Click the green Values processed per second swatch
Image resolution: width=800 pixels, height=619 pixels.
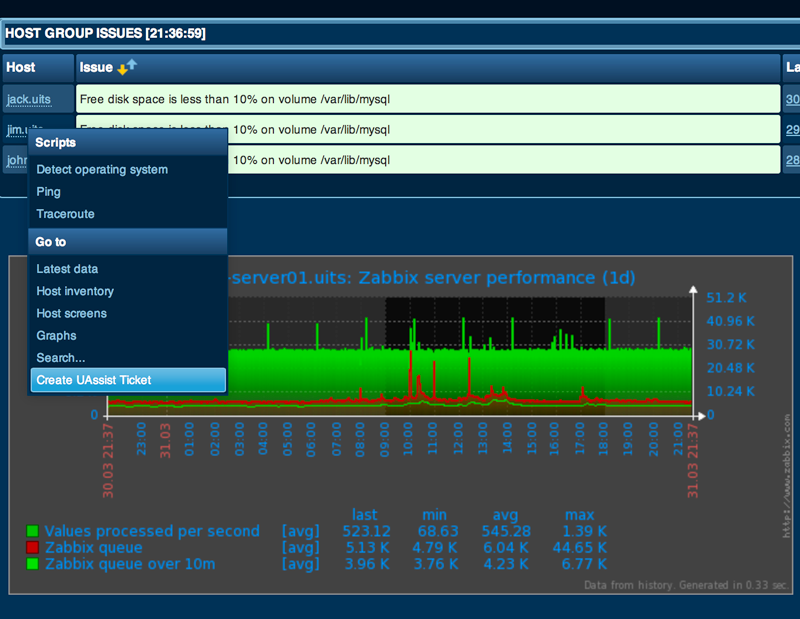coord(33,531)
